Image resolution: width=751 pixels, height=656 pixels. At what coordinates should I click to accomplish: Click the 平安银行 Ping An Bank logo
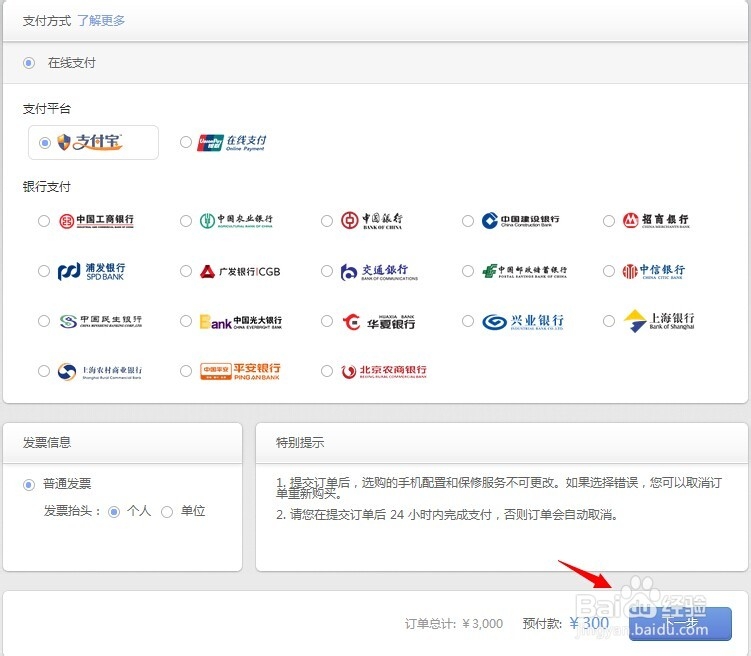coord(240,371)
